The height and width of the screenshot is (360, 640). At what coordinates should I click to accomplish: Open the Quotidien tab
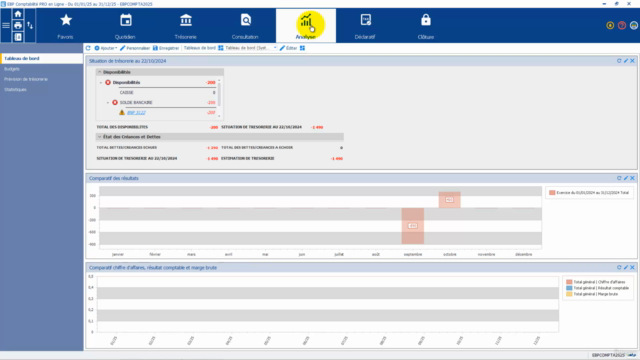pyautogui.click(x=125, y=26)
